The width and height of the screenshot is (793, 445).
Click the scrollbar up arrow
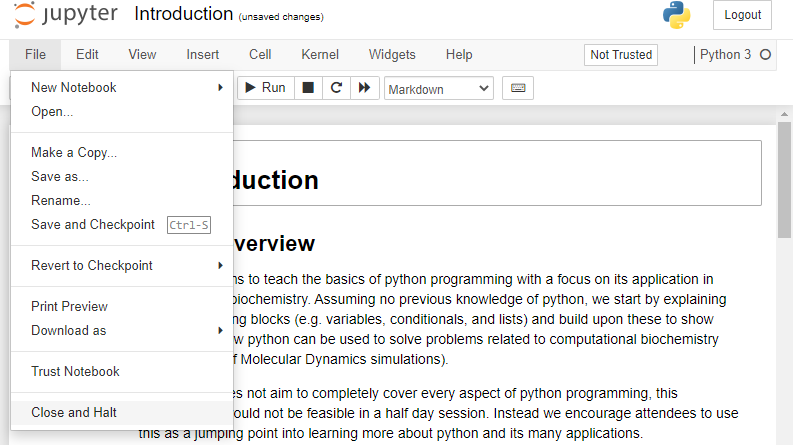point(784,115)
